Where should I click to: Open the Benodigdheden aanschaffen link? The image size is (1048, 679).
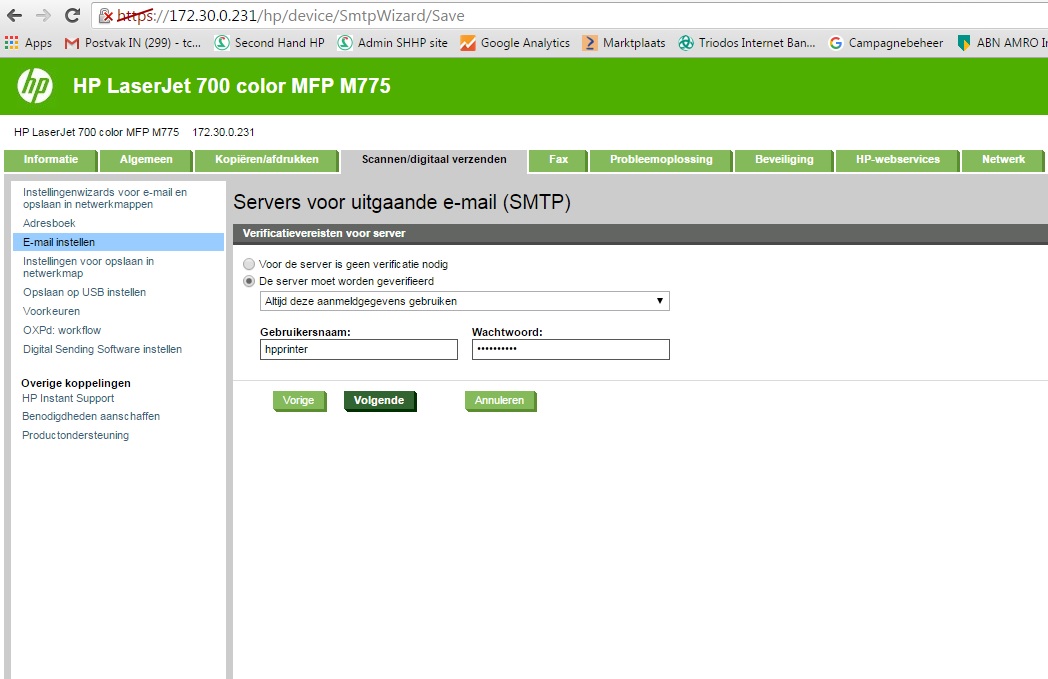(x=91, y=416)
